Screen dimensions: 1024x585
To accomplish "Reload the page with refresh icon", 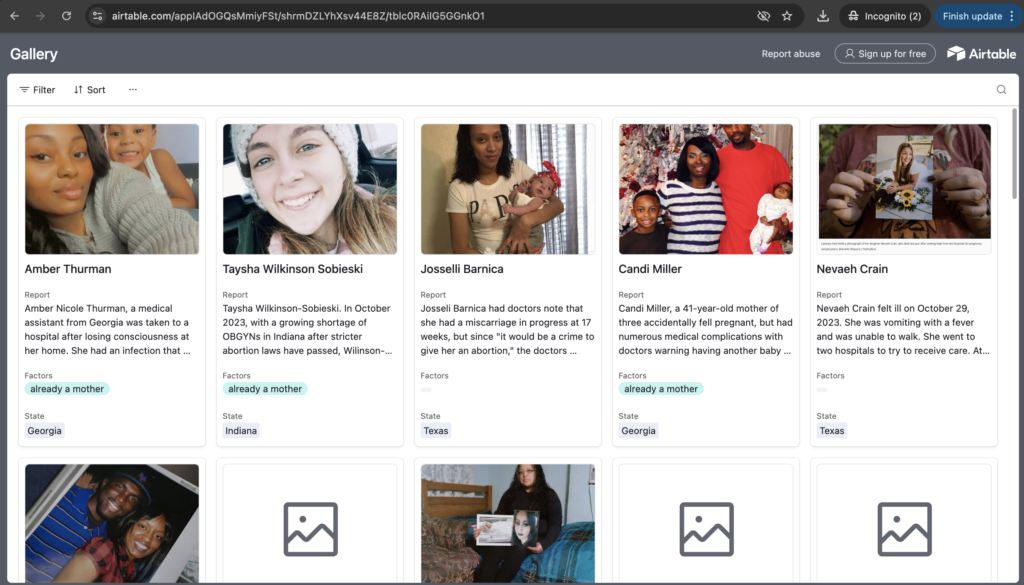I will (66, 16).
